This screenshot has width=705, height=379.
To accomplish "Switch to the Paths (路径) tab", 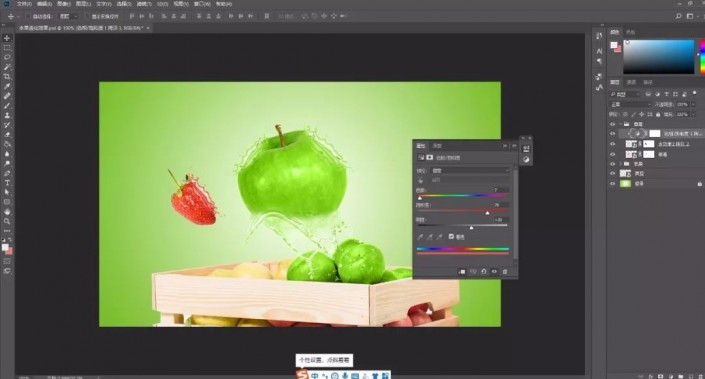I will 647,82.
